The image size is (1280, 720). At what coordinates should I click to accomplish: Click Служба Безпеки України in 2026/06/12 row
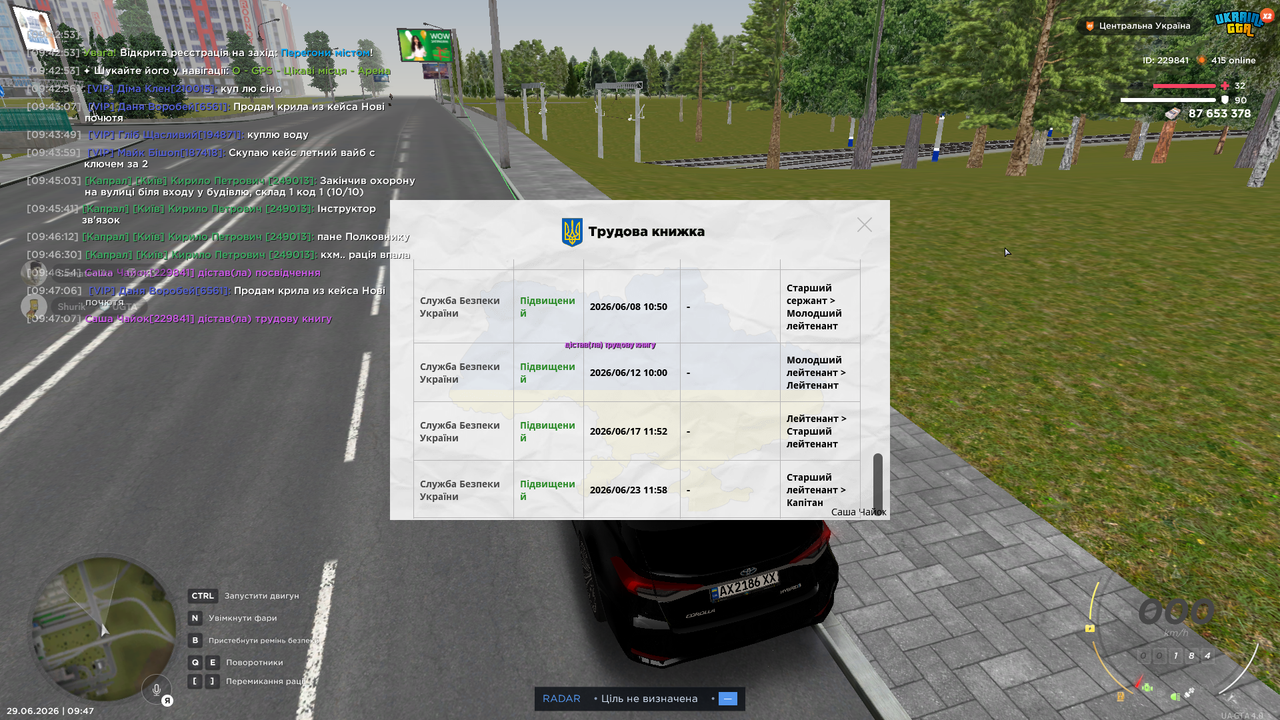(460, 373)
